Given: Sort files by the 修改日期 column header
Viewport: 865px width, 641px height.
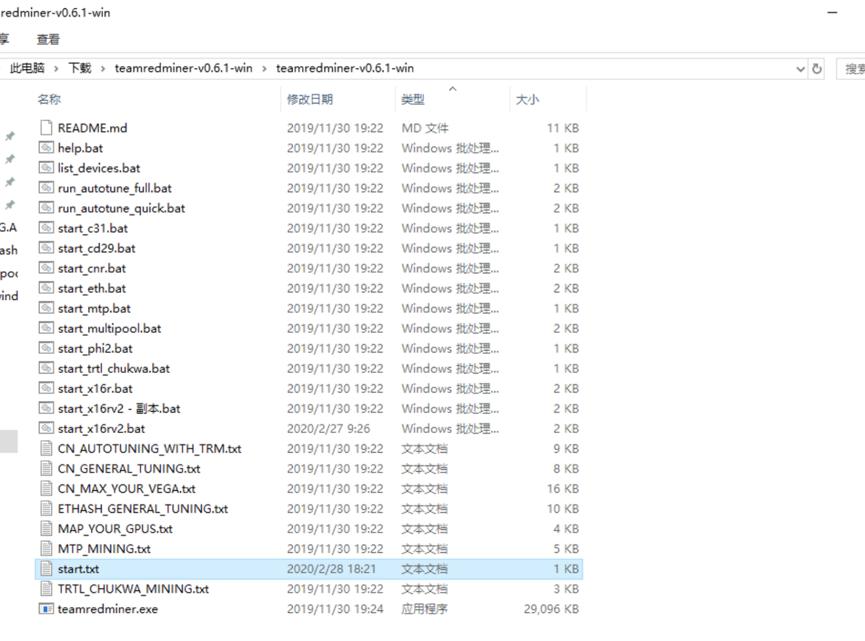Looking at the screenshot, I should tap(338, 99).
